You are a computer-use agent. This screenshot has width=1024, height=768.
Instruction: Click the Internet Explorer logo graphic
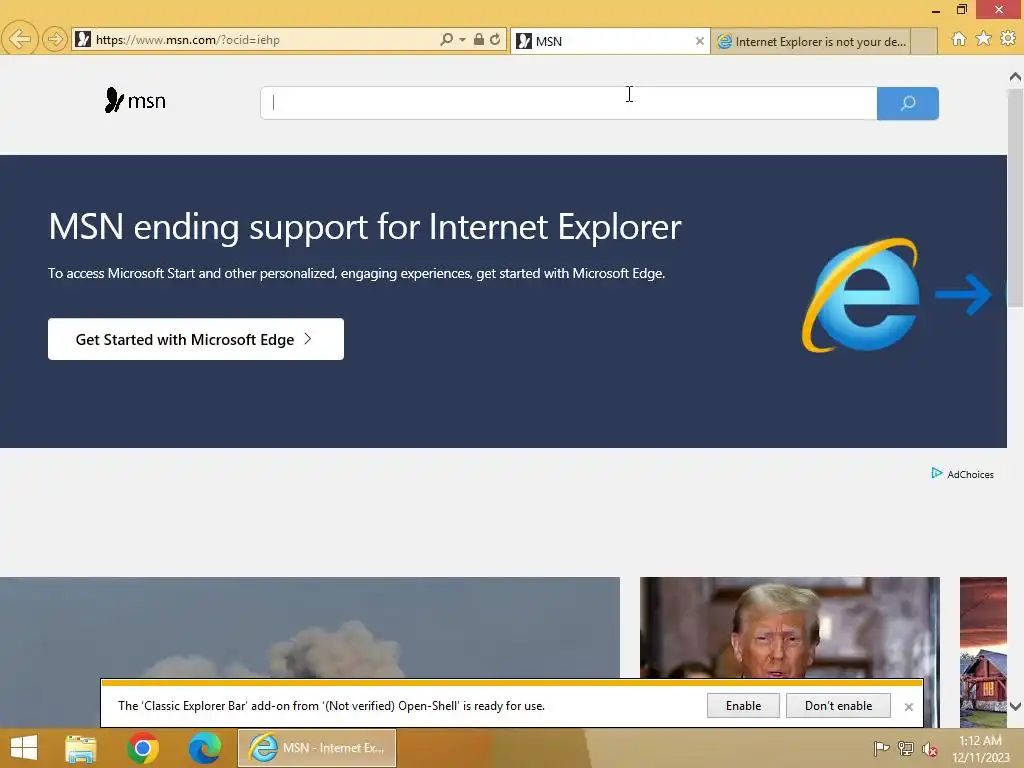[861, 295]
